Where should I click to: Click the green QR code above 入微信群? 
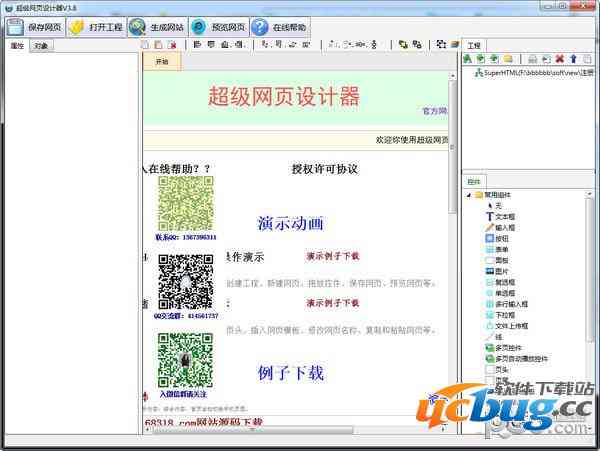click(186, 360)
